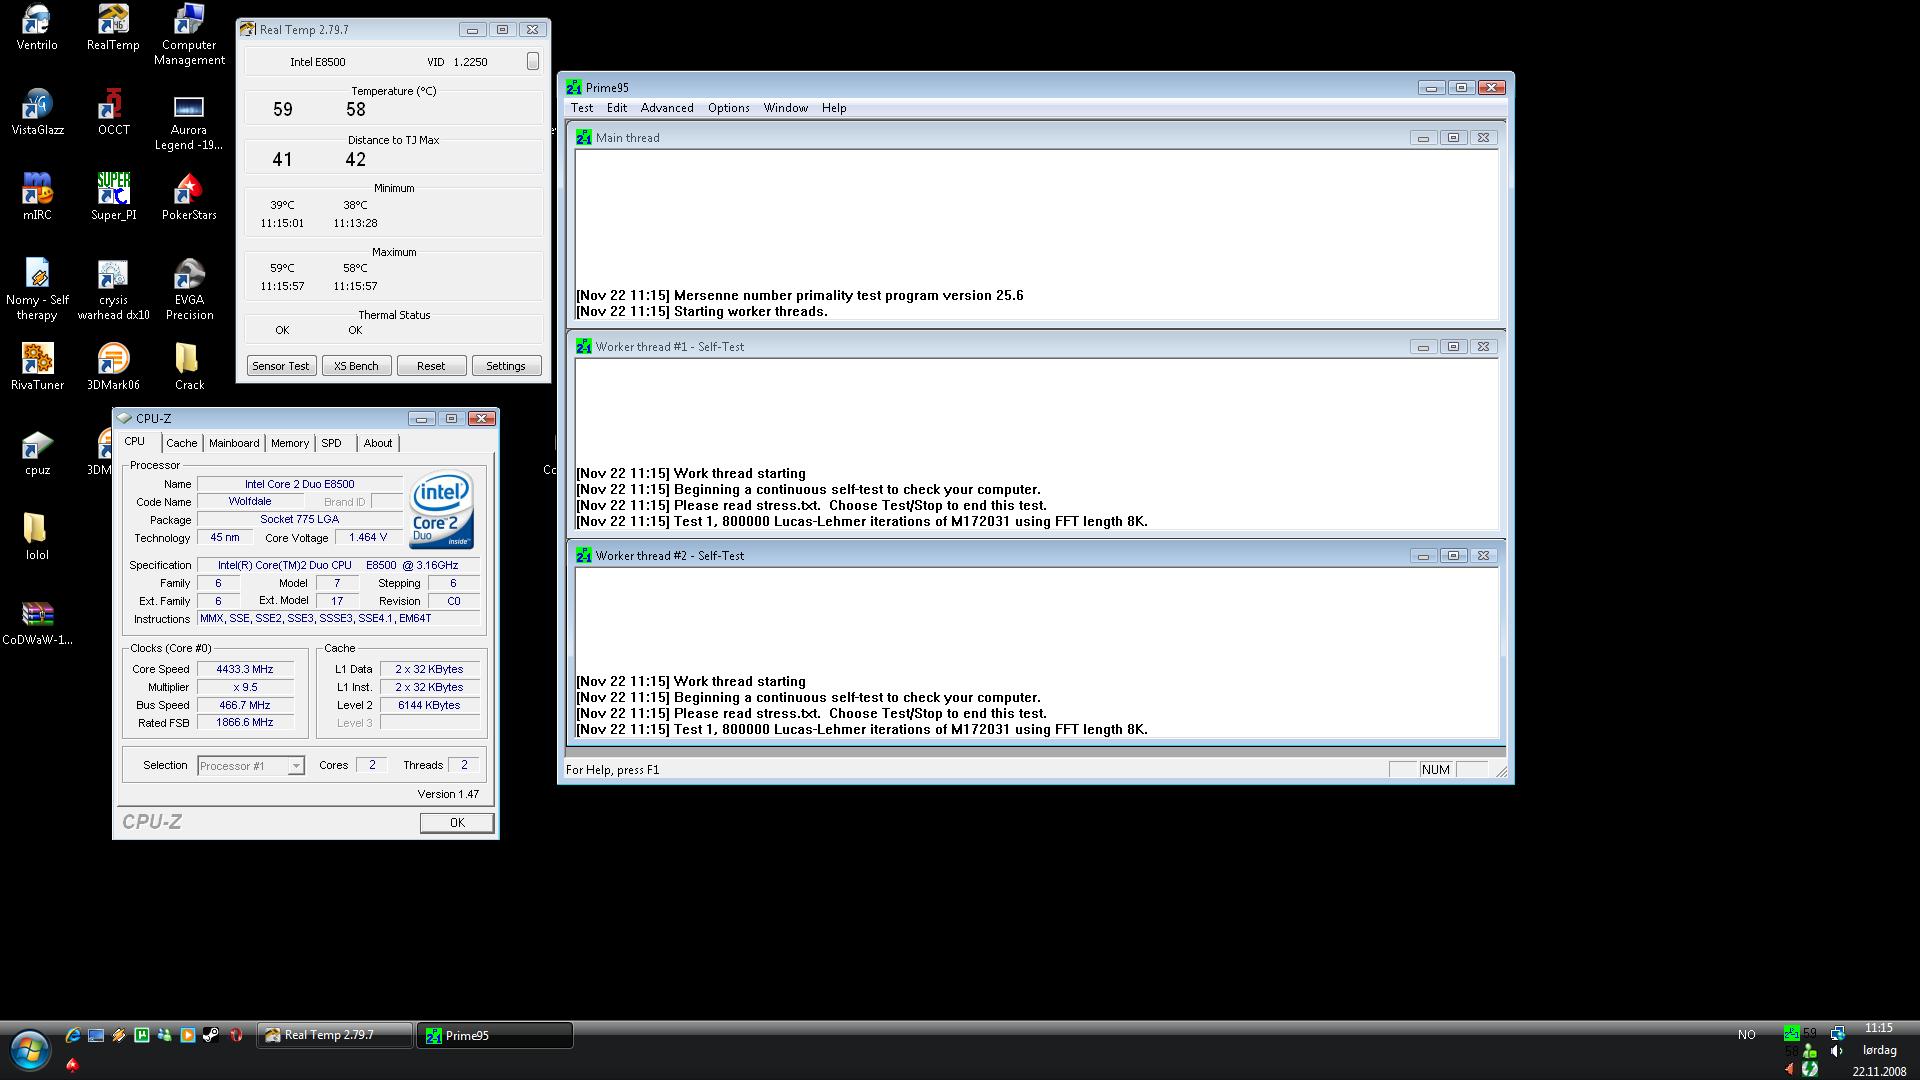Click the NO language indicator in the taskbar
The width and height of the screenshot is (1920, 1080).
[x=1746, y=1035]
